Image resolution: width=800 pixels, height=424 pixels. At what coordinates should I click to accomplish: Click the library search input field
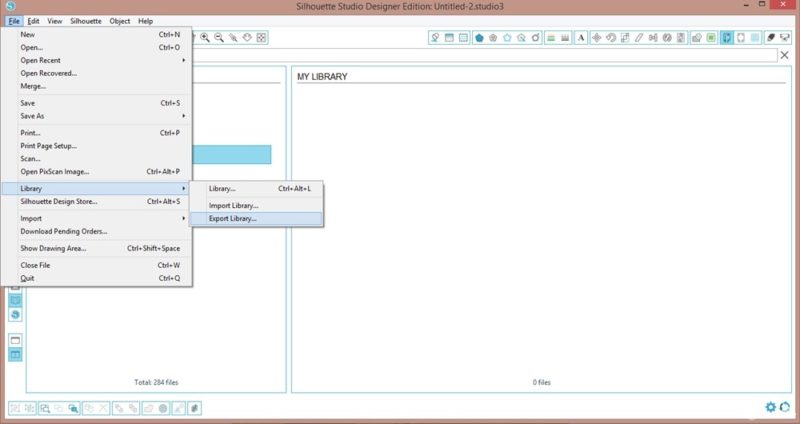[485, 55]
